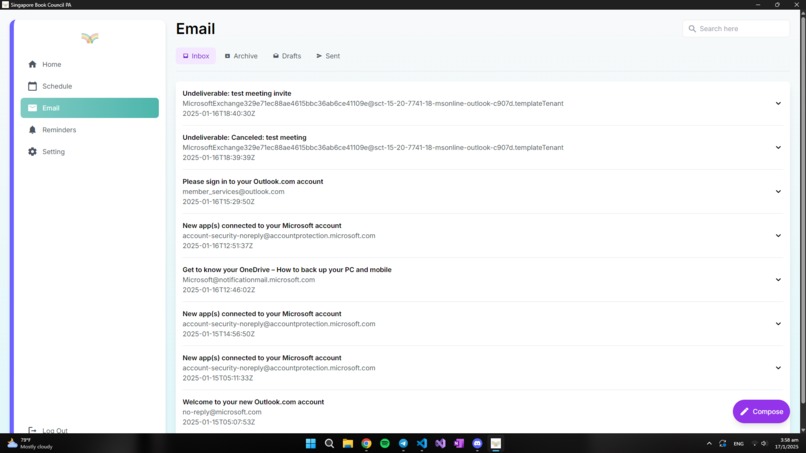Click sender no-reply@microsoft.com
The image size is (806, 453).
click(222, 412)
